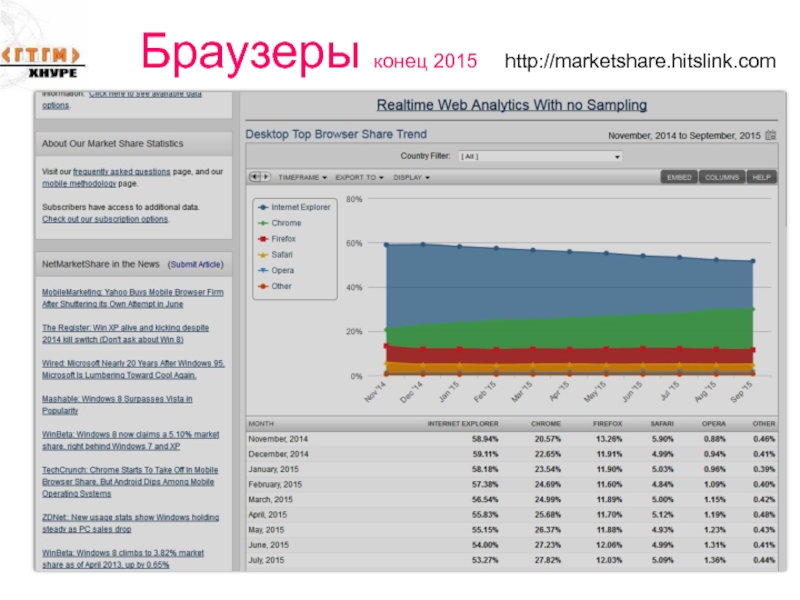Select the January, 2015 table row
The image size is (800, 600).
[x=512, y=469]
